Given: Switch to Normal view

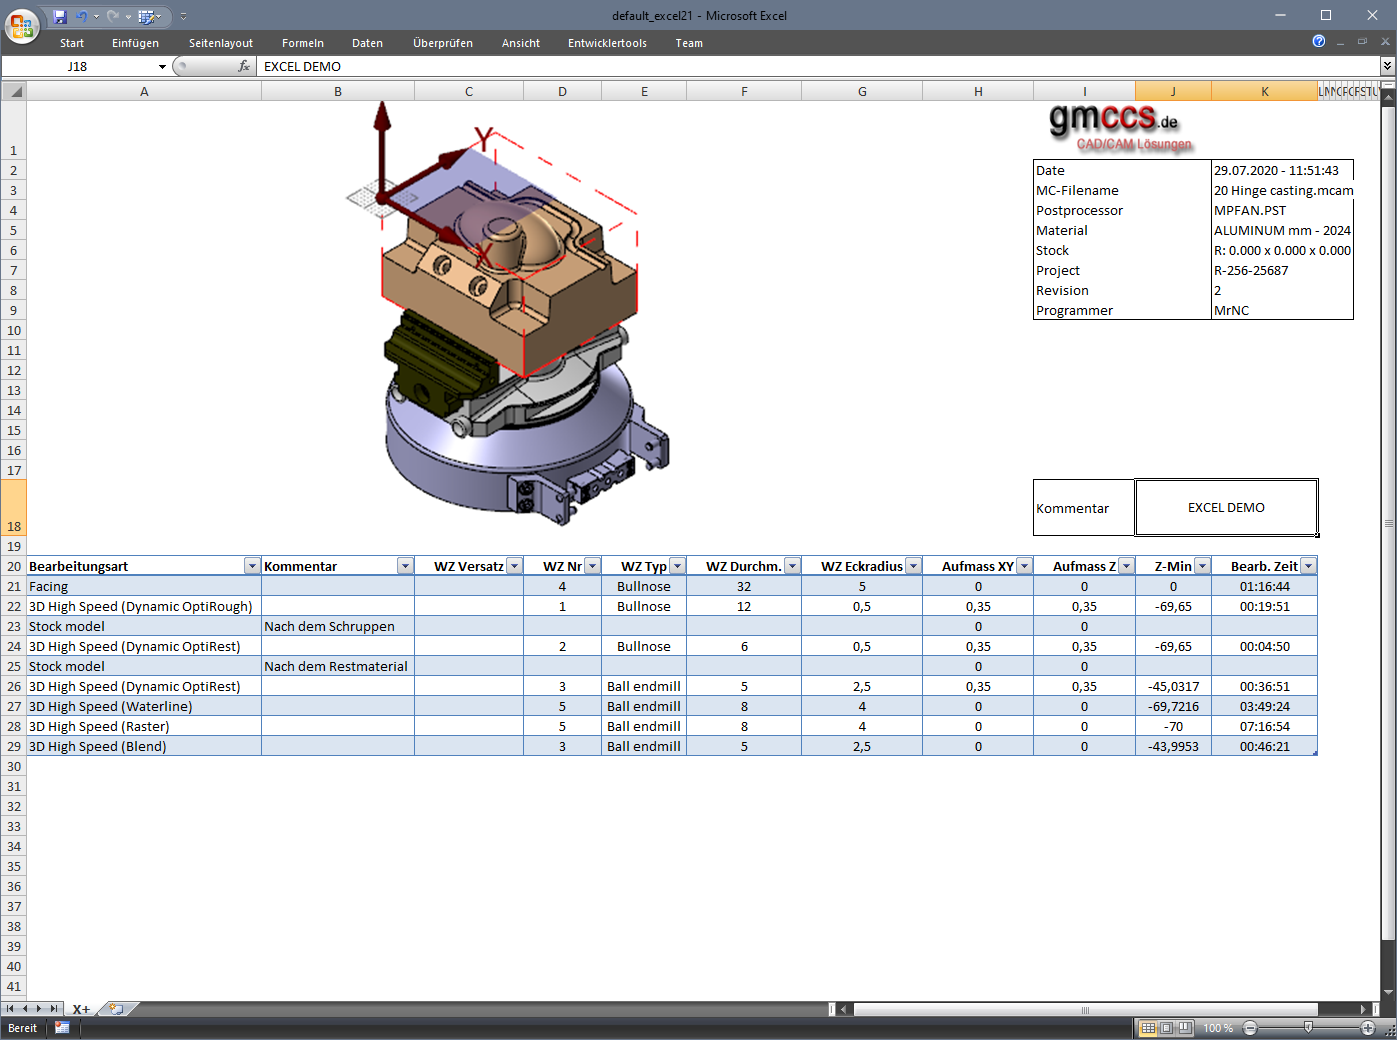Looking at the screenshot, I should 1148,1028.
